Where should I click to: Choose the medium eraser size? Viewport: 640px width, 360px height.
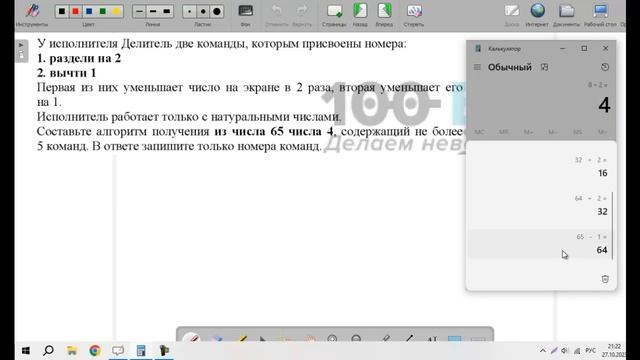(203, 11)
